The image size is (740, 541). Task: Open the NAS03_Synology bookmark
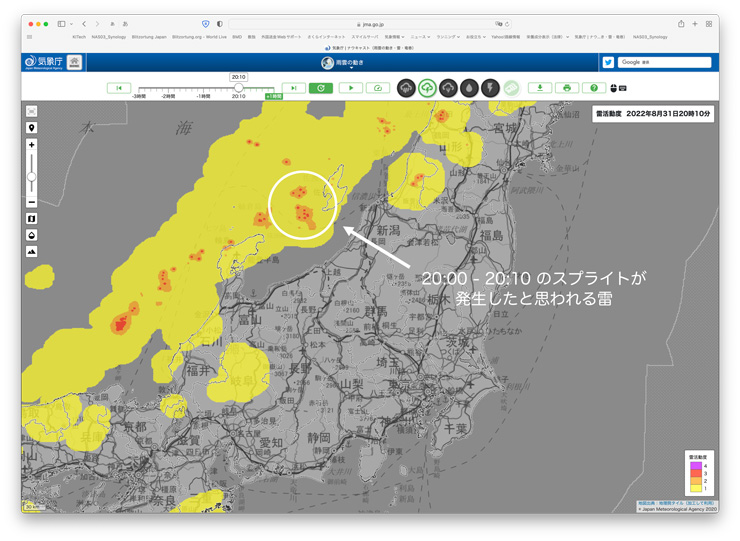click(108, 36)
